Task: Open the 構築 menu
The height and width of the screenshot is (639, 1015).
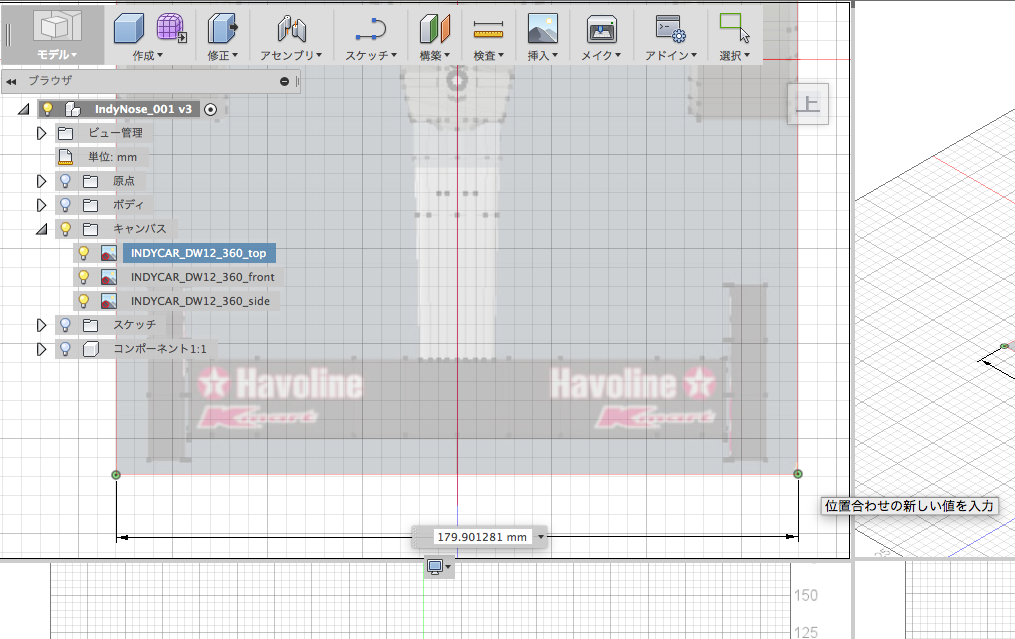Action: (x=434, y=56)
